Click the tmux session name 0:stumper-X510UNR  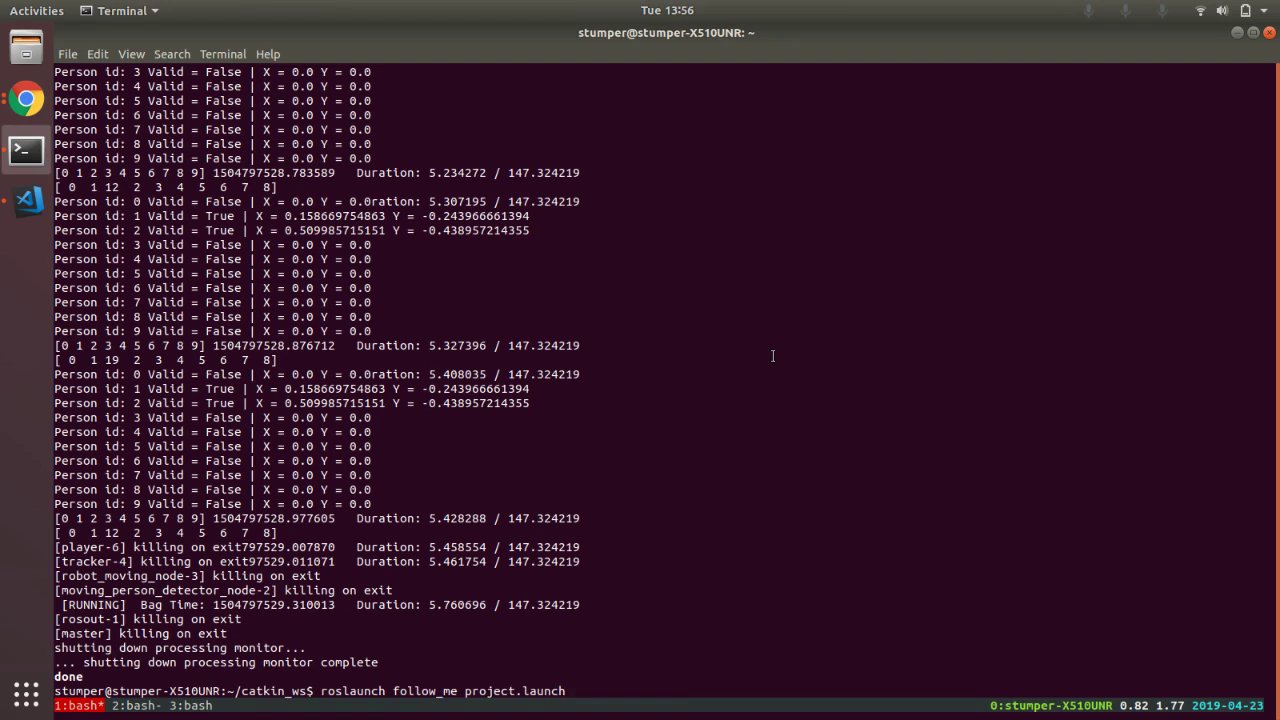click(x=1051, y=706)
